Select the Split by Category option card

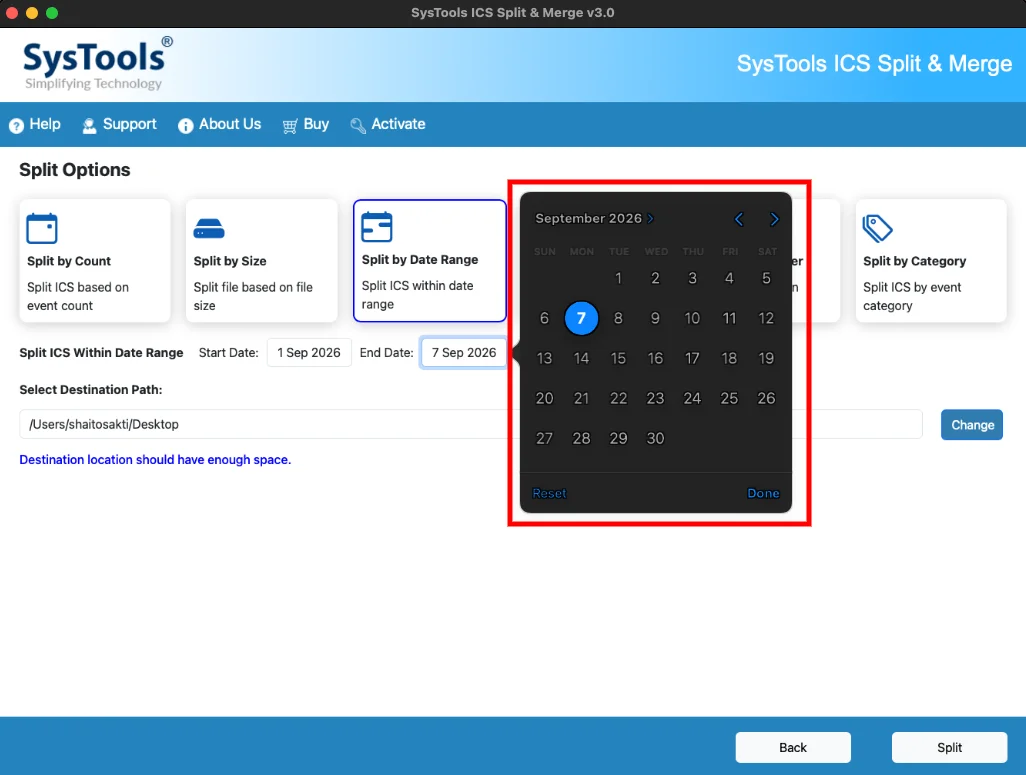click(931, 261)
